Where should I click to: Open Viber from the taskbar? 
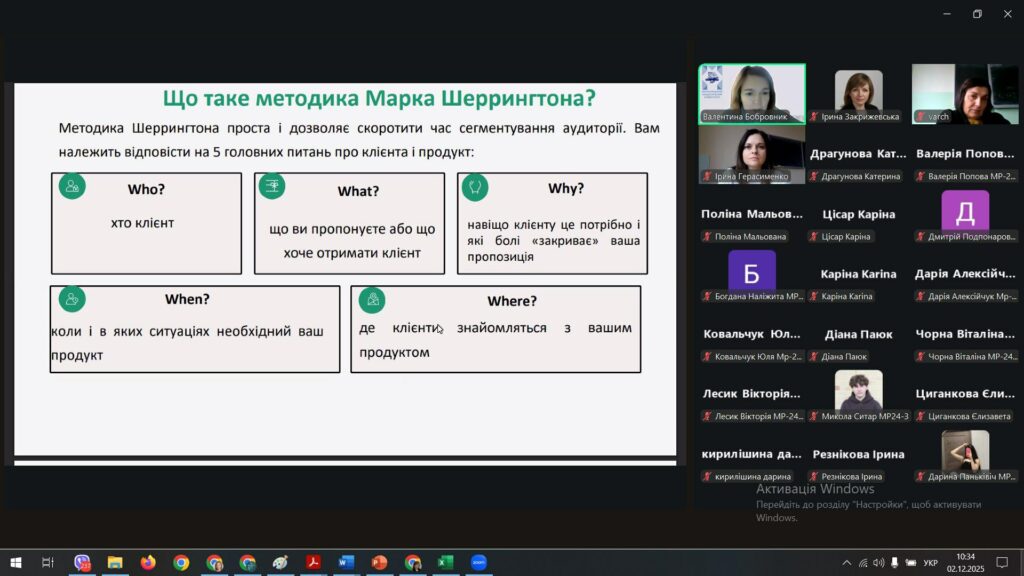click(x=82, y=563)
